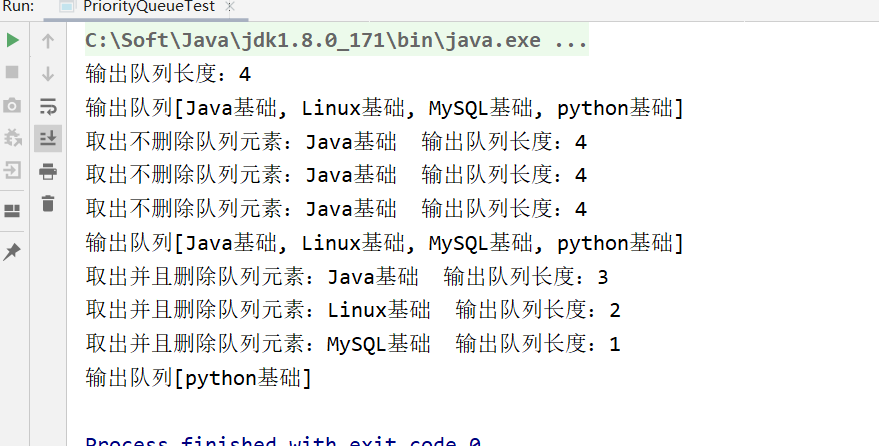The width and height of the screenshot is (879, 446).
Task: Select the PriorityQueueTest run tab
Action: click(x=148, y=7)
